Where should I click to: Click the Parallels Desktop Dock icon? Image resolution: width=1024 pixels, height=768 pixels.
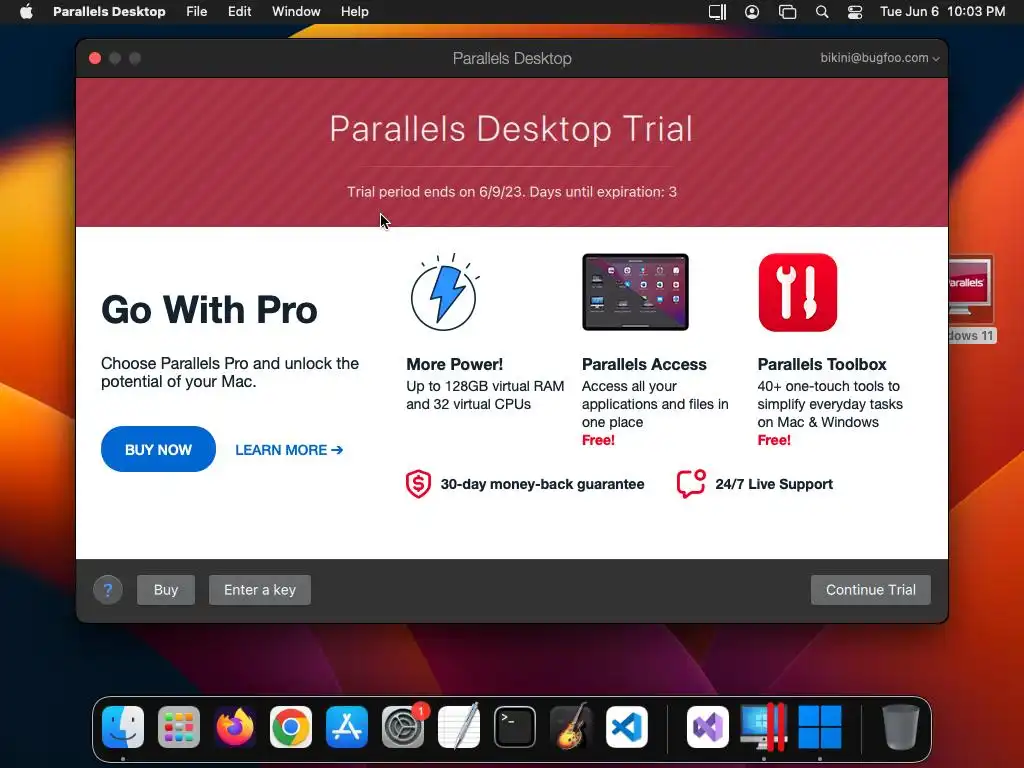pyautogui.click(x=764, y=727)
